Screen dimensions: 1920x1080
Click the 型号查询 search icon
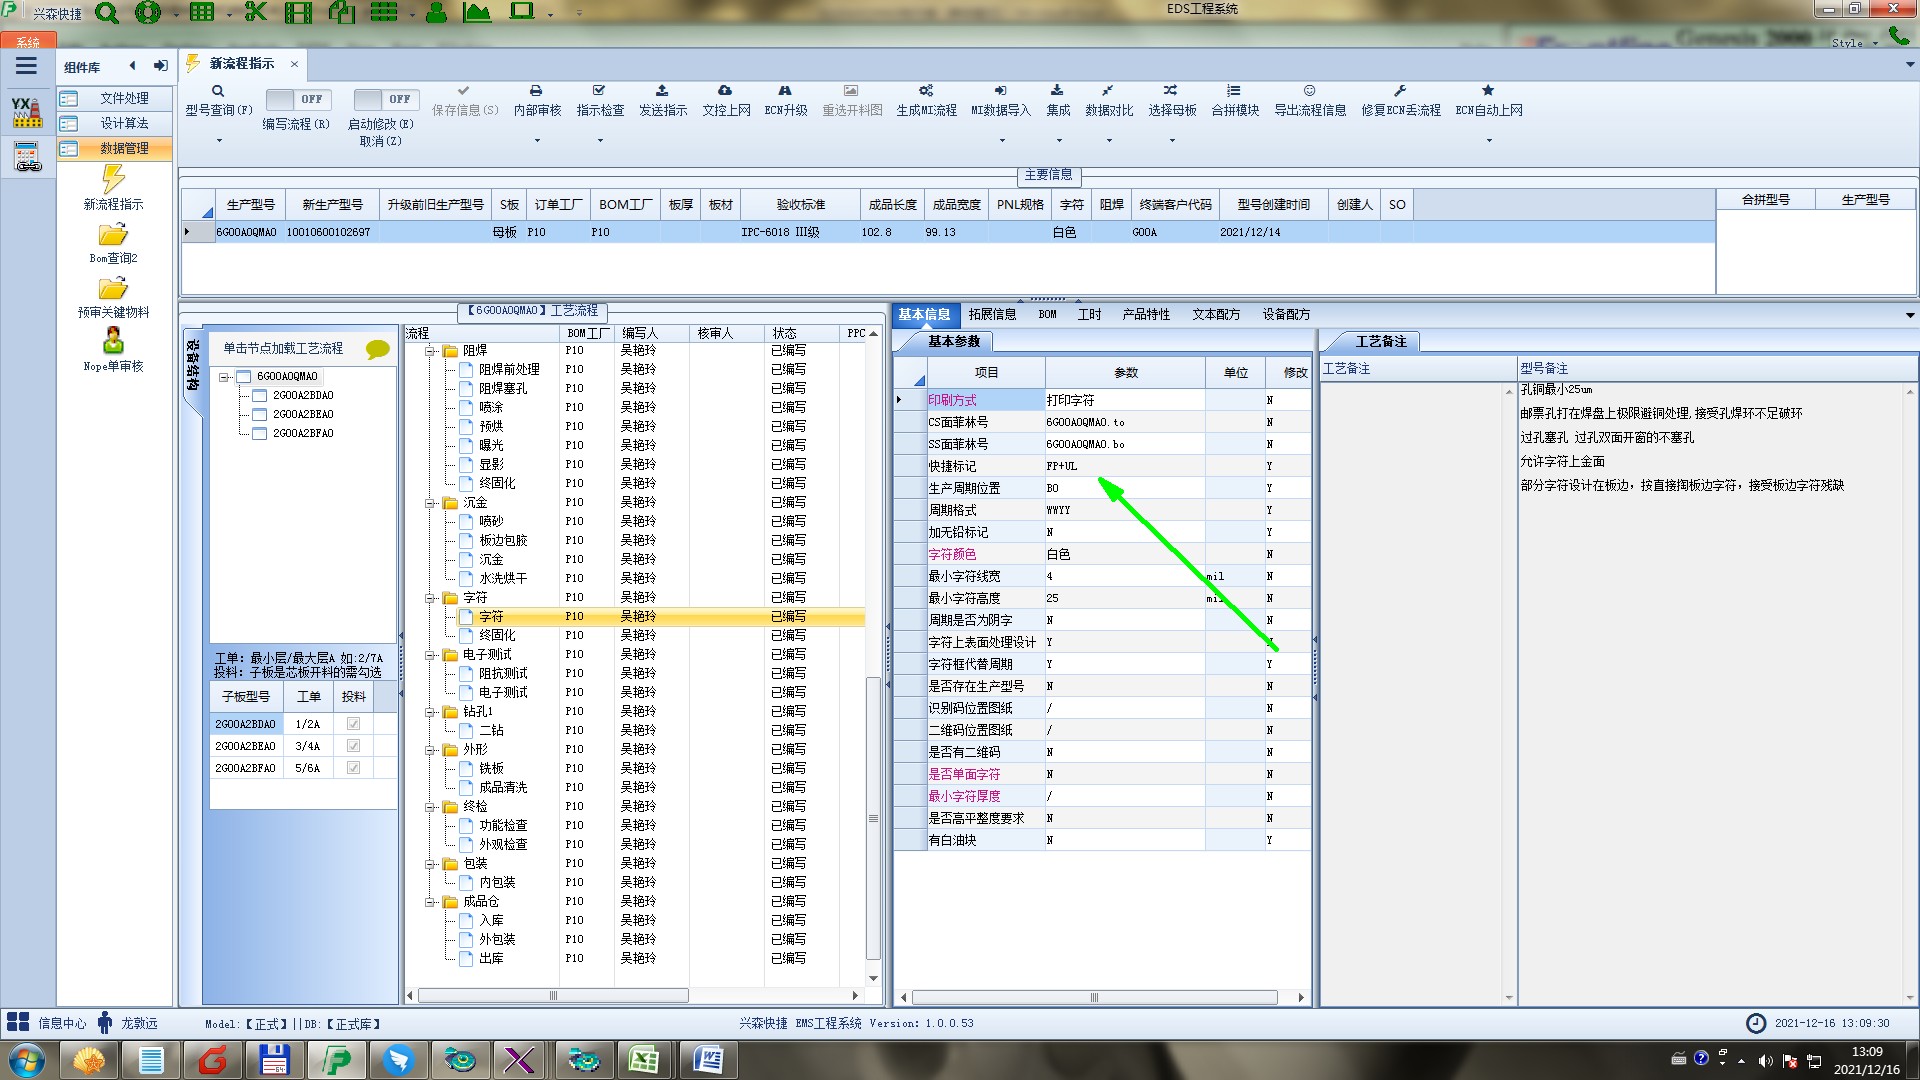click(217, 91)
